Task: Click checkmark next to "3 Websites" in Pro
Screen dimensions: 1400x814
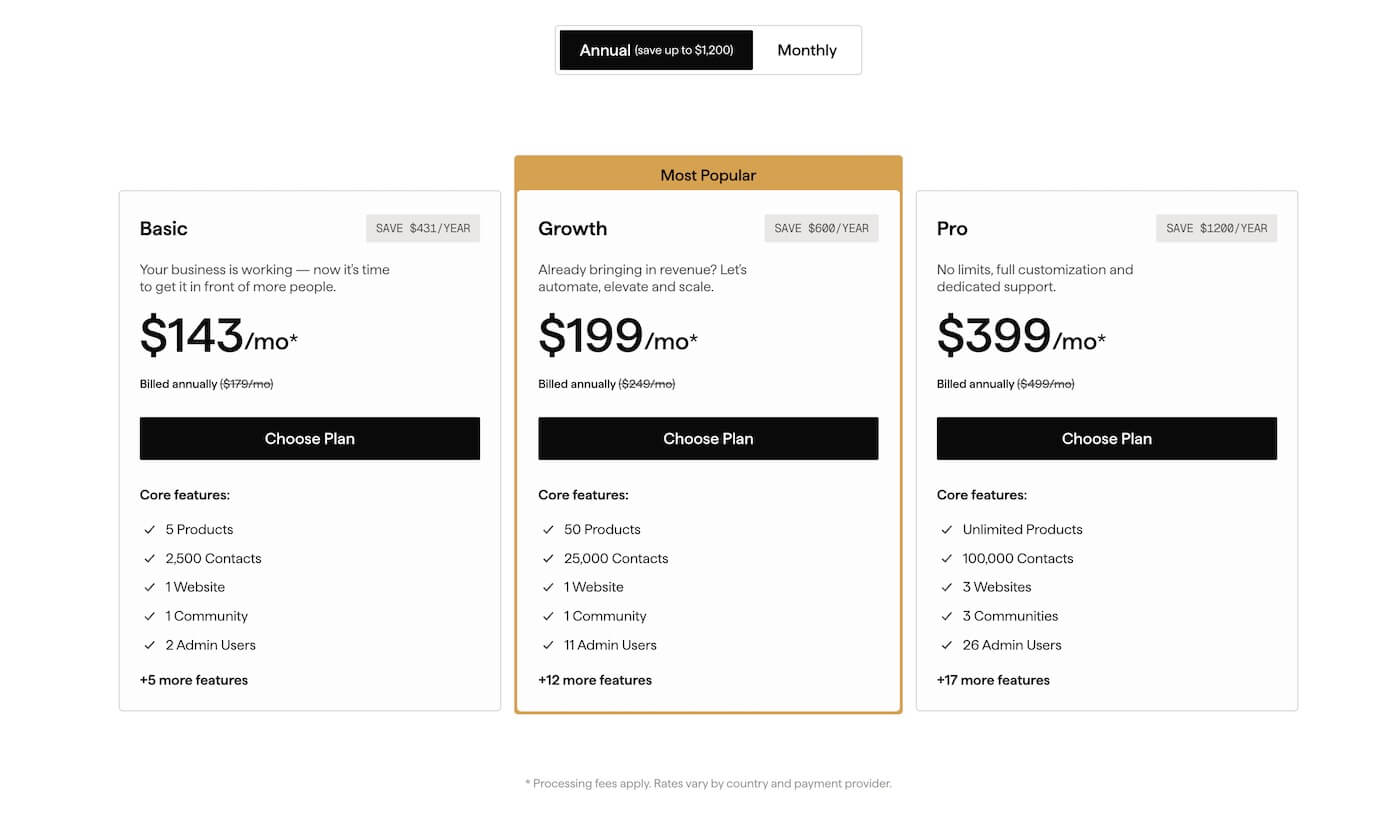Action: [946, 587]
